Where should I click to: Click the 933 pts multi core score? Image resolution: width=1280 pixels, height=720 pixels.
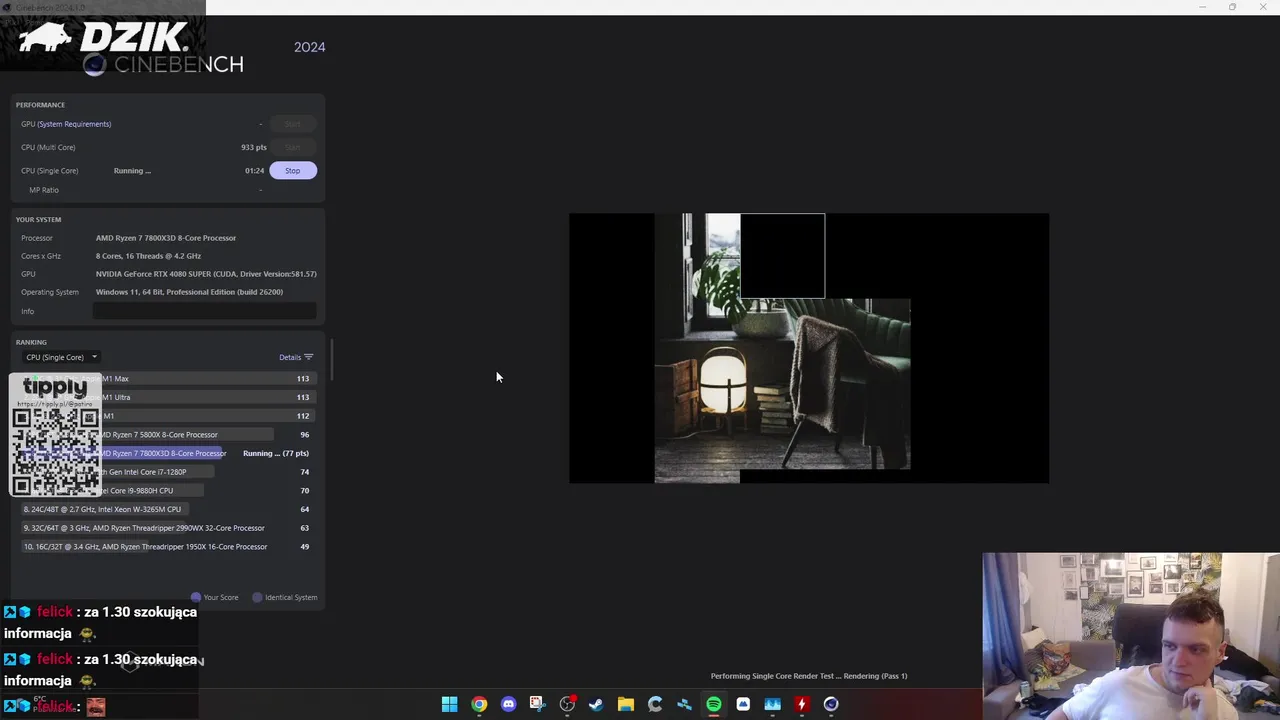coord(254,147)
